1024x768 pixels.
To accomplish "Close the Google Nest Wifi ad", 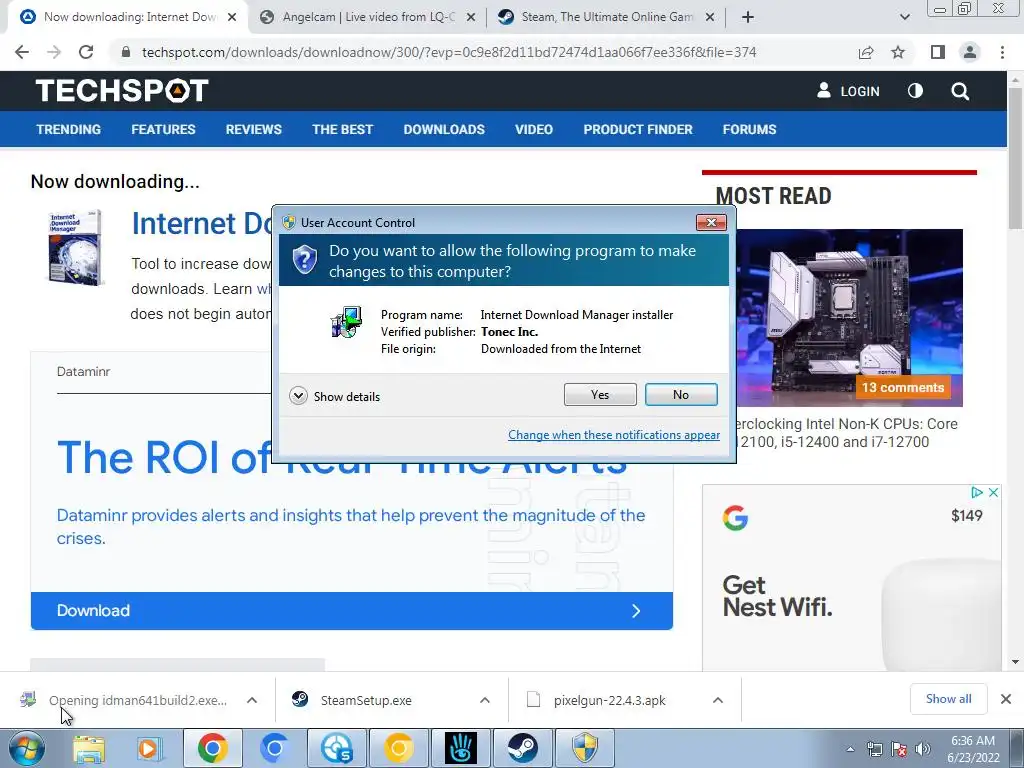I will click(x=993, y=492).
